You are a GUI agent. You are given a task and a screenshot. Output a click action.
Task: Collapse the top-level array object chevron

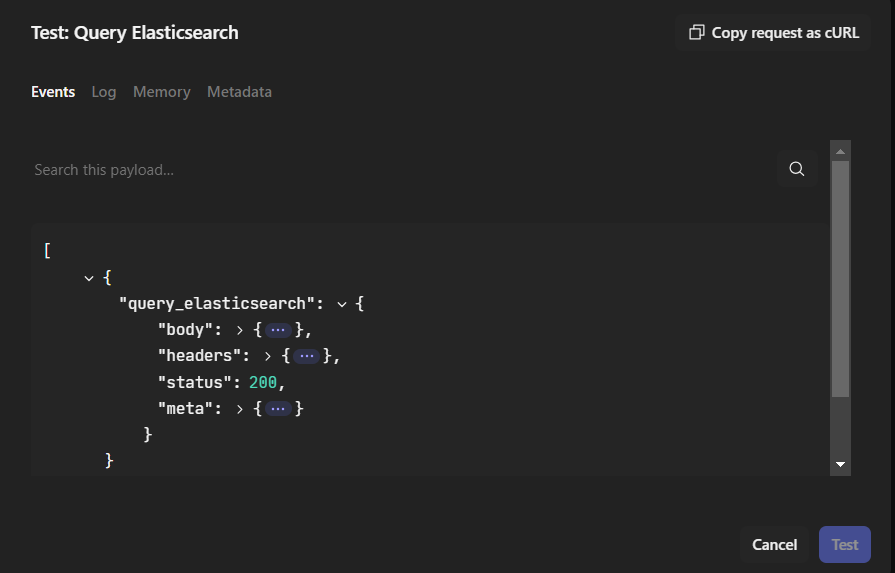(x=90, y=277)
